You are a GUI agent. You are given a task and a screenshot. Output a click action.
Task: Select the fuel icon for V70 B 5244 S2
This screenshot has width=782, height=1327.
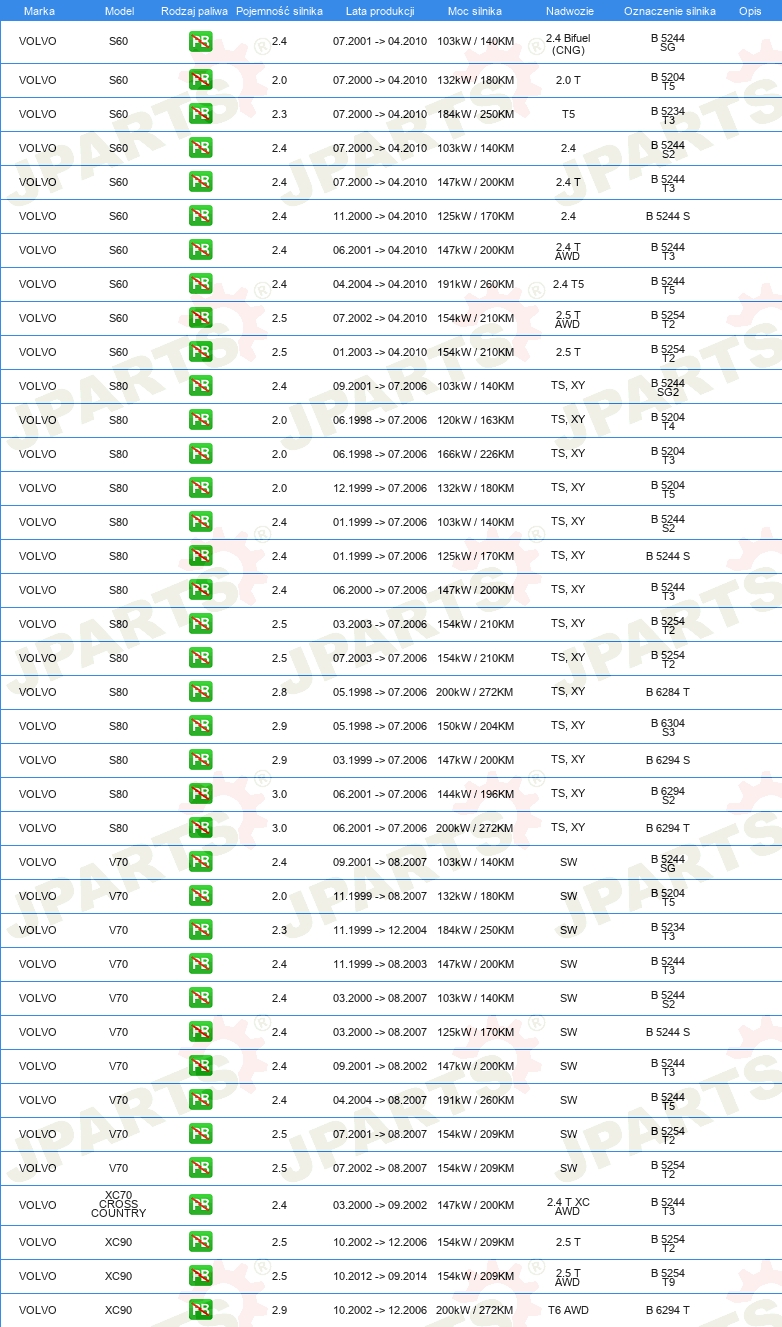pos(200,998)
